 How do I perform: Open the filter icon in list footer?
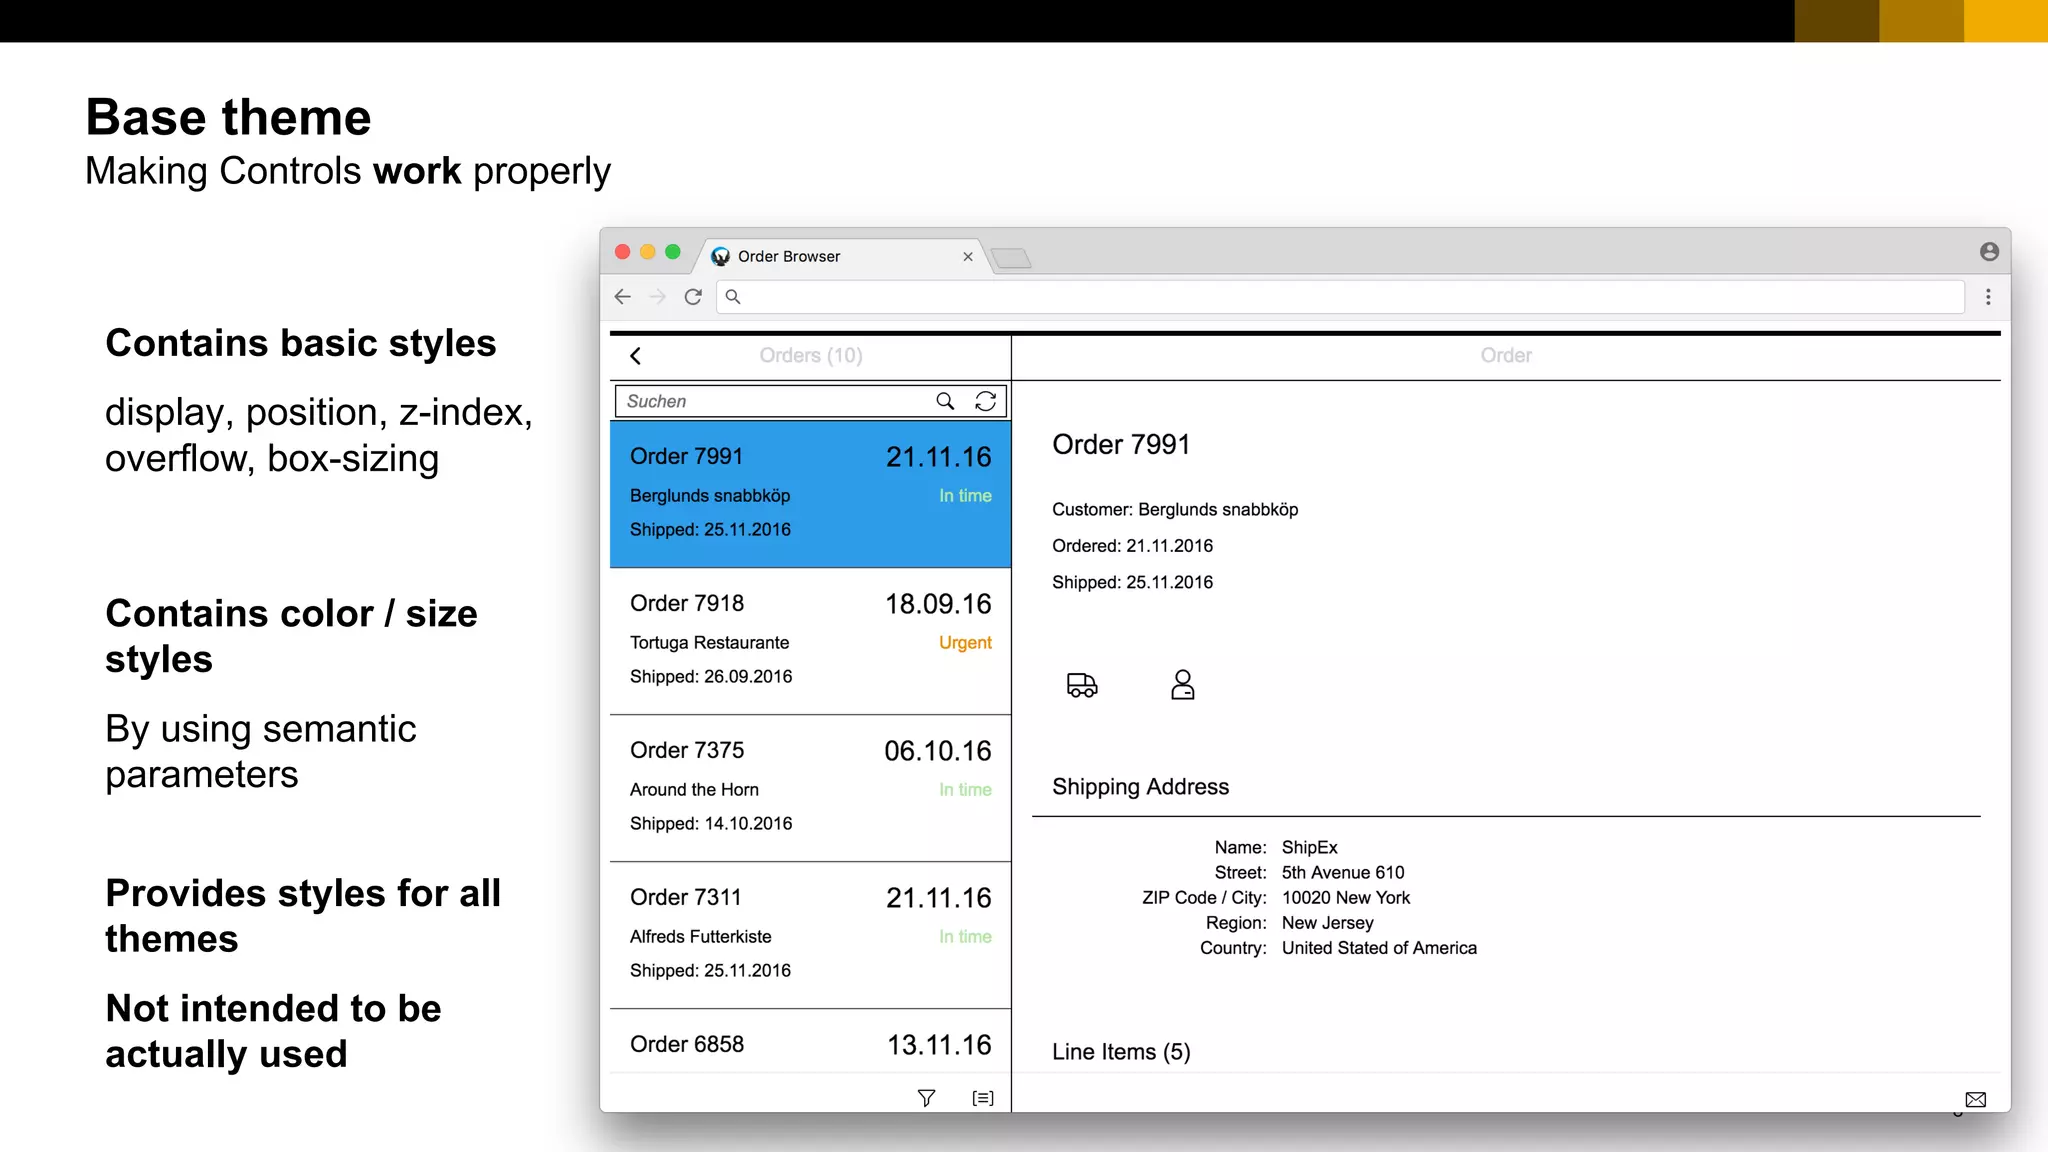(926, 1098)
